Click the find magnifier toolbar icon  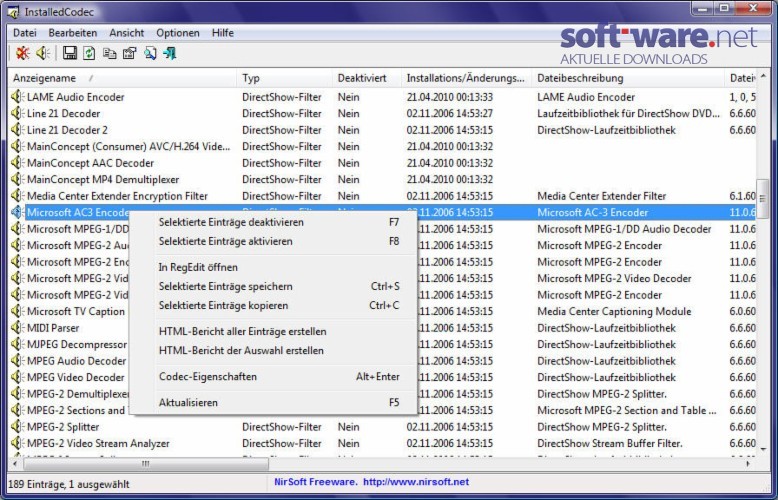[x=149, y=53]
